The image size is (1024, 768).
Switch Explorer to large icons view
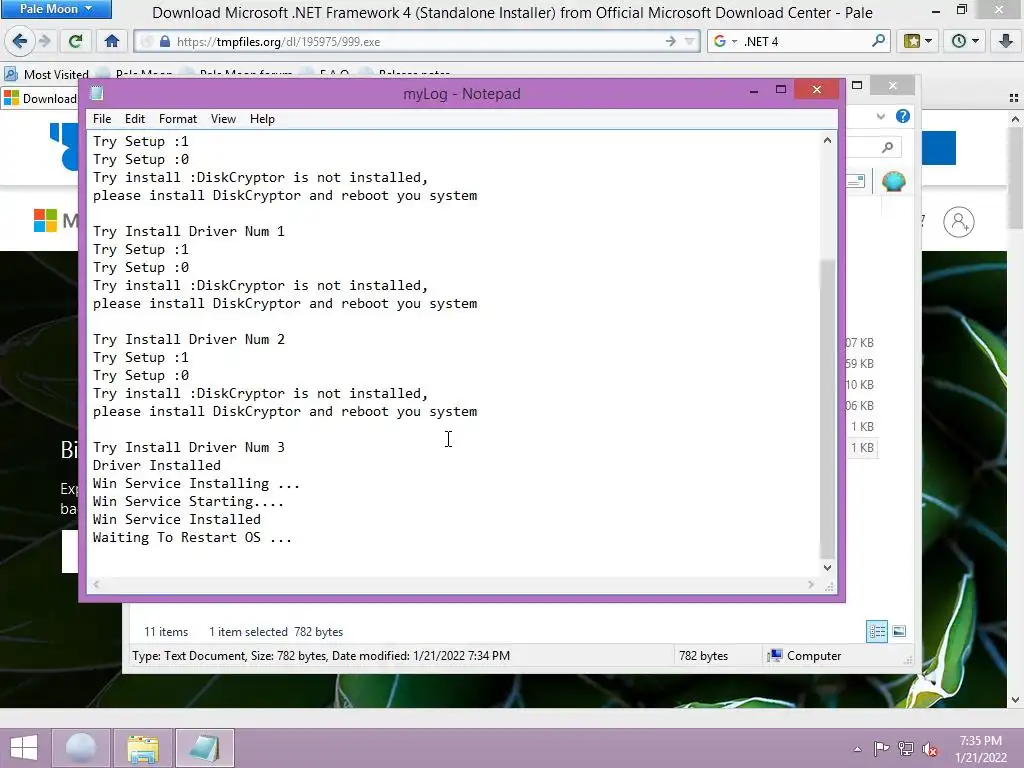(x=899, y=631)
